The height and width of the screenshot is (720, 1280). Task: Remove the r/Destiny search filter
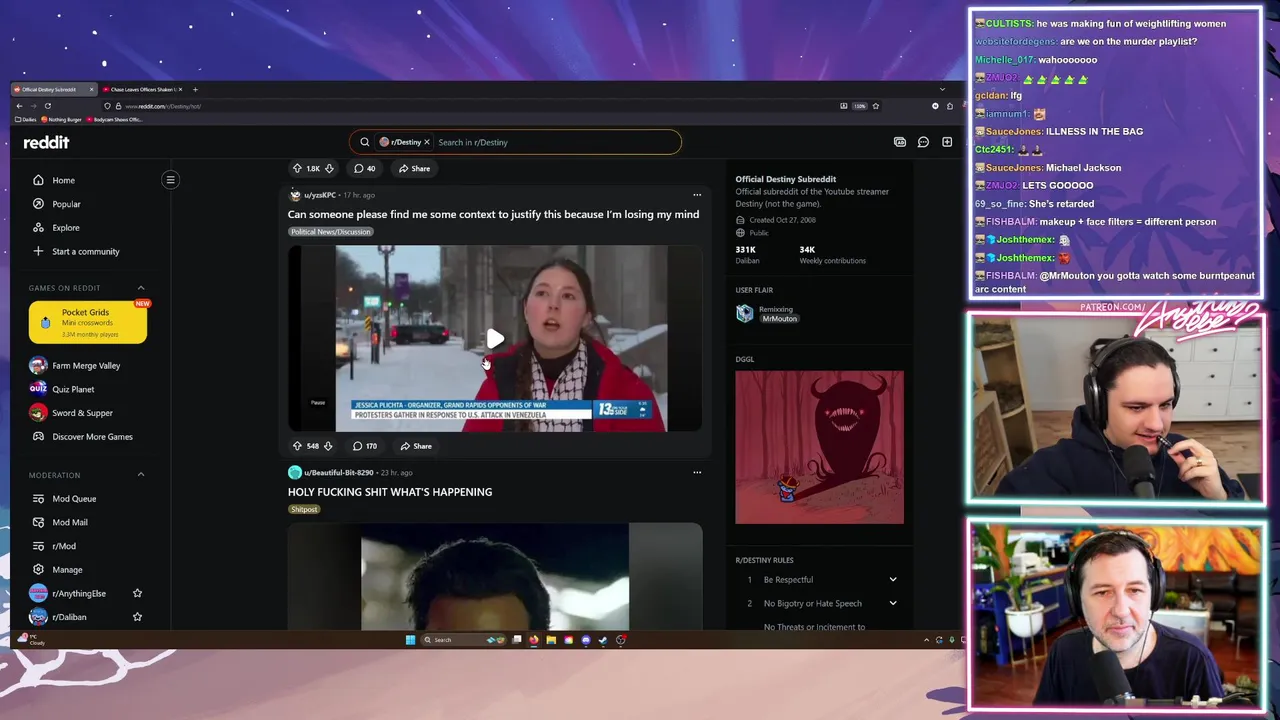tap(426, 142)
